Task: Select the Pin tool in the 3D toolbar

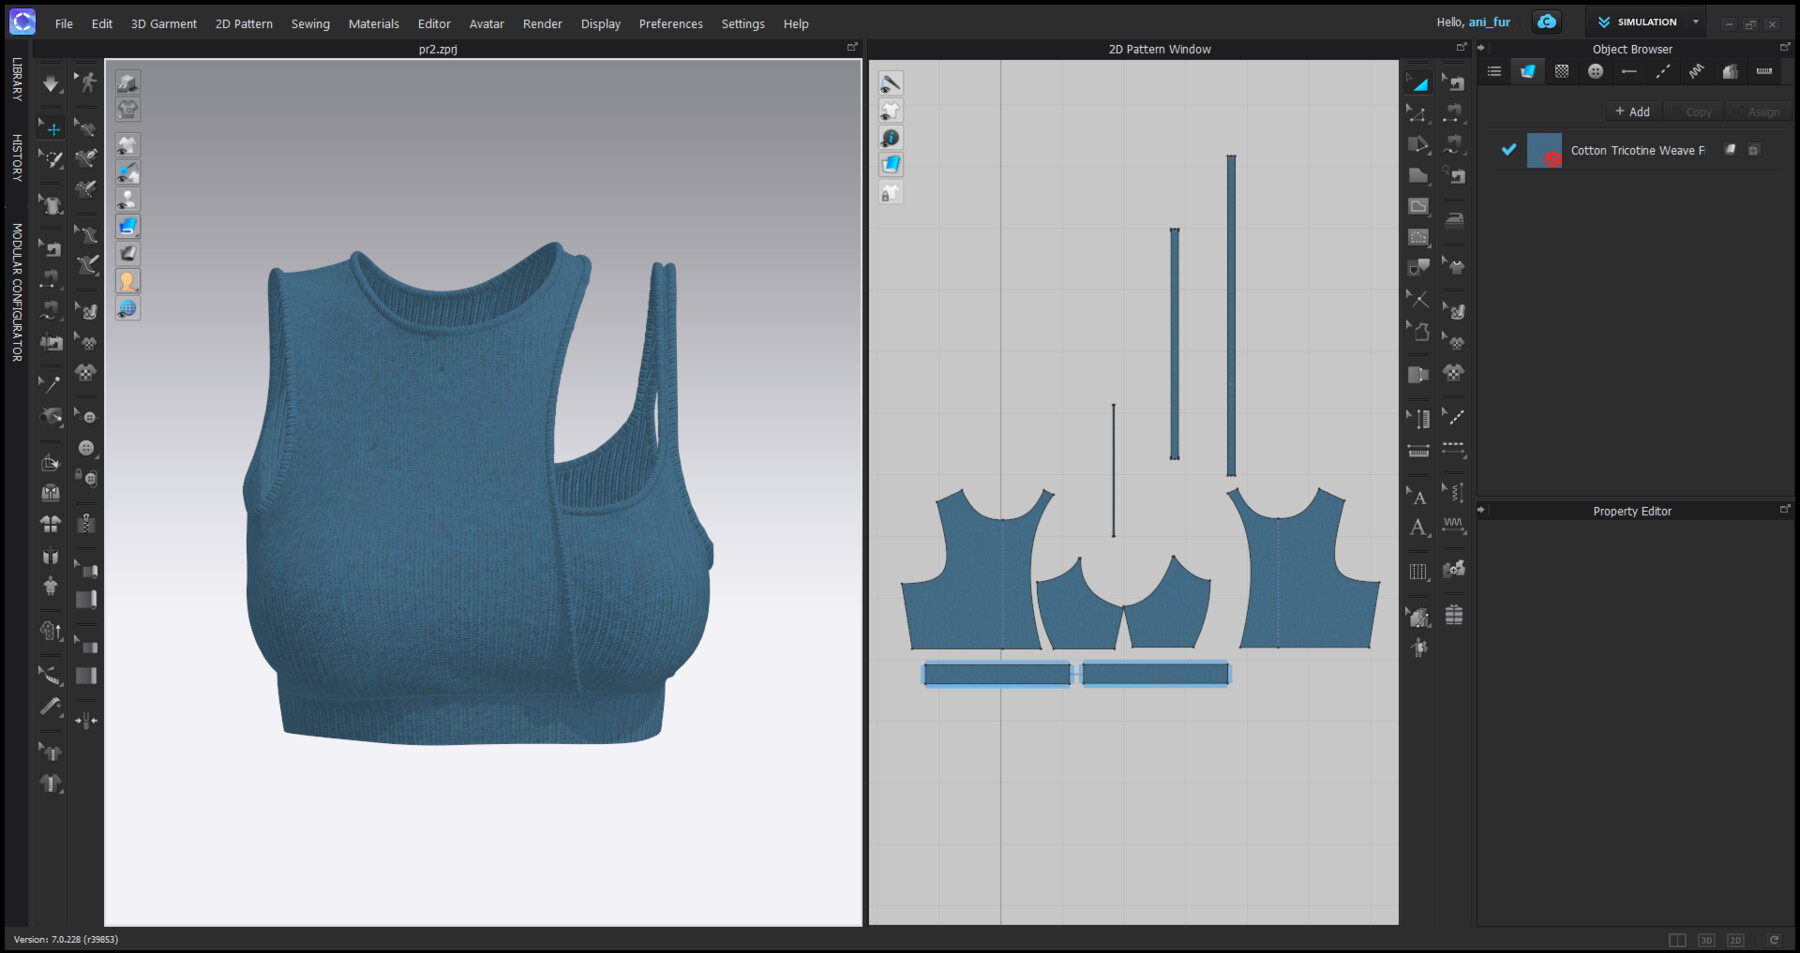Action: (50, 383)
